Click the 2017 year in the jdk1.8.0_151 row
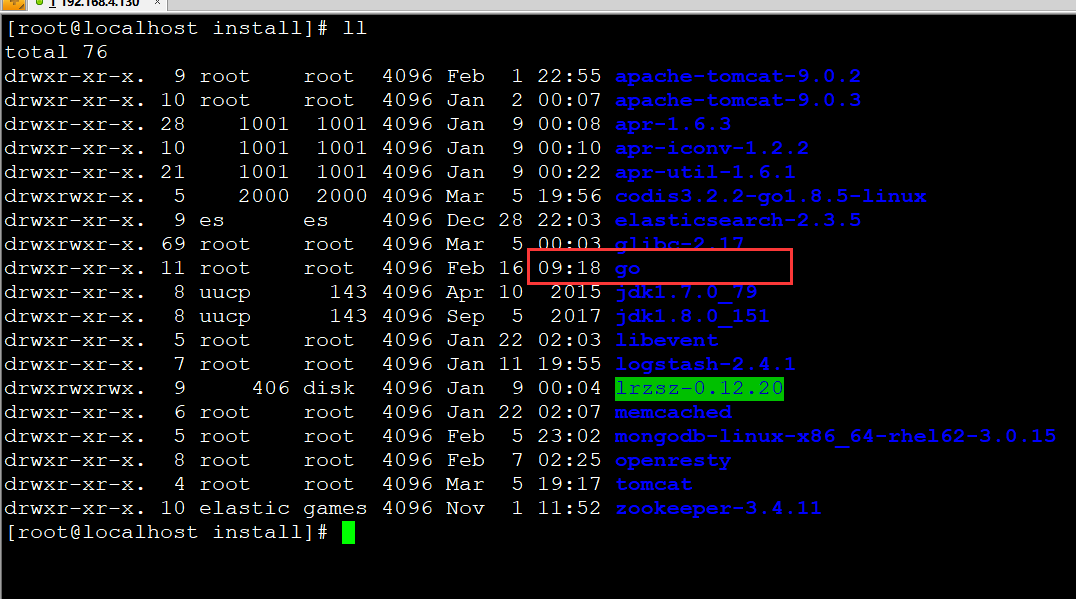Screen dimensions: 1076x599 (575, 316)
